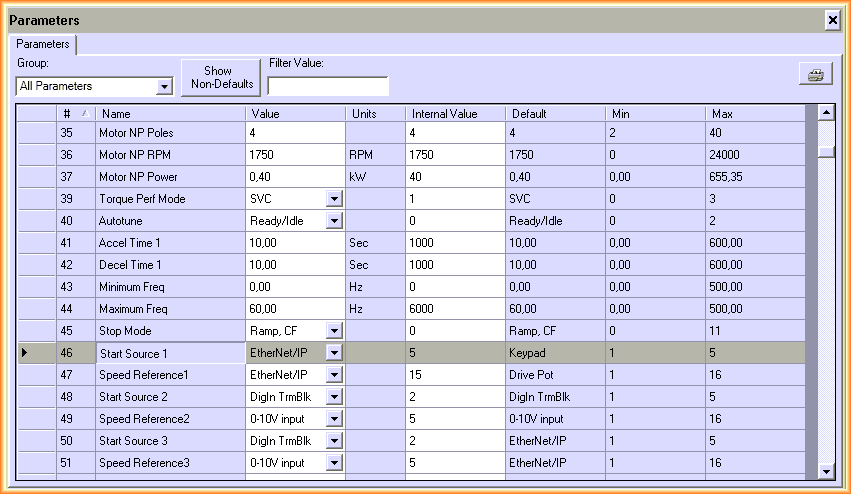Click the print icon button
This screenshot has width=851, height=494.
pos(815,76)
